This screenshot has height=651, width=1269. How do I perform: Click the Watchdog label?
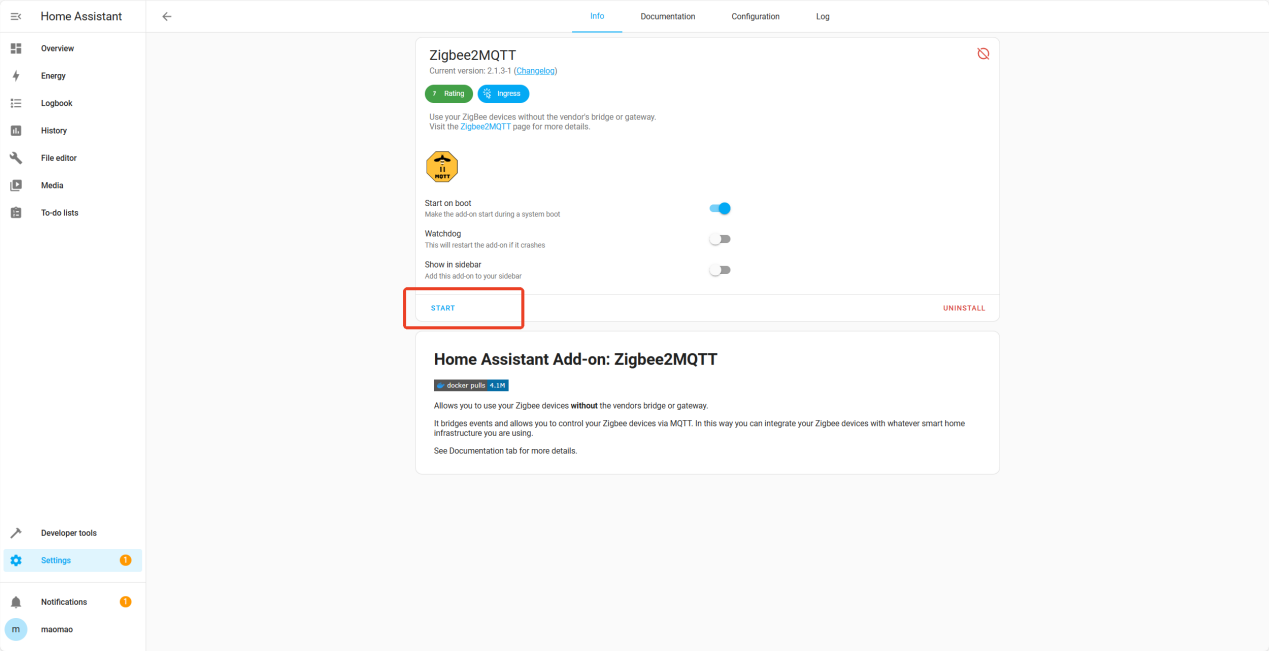443,234
